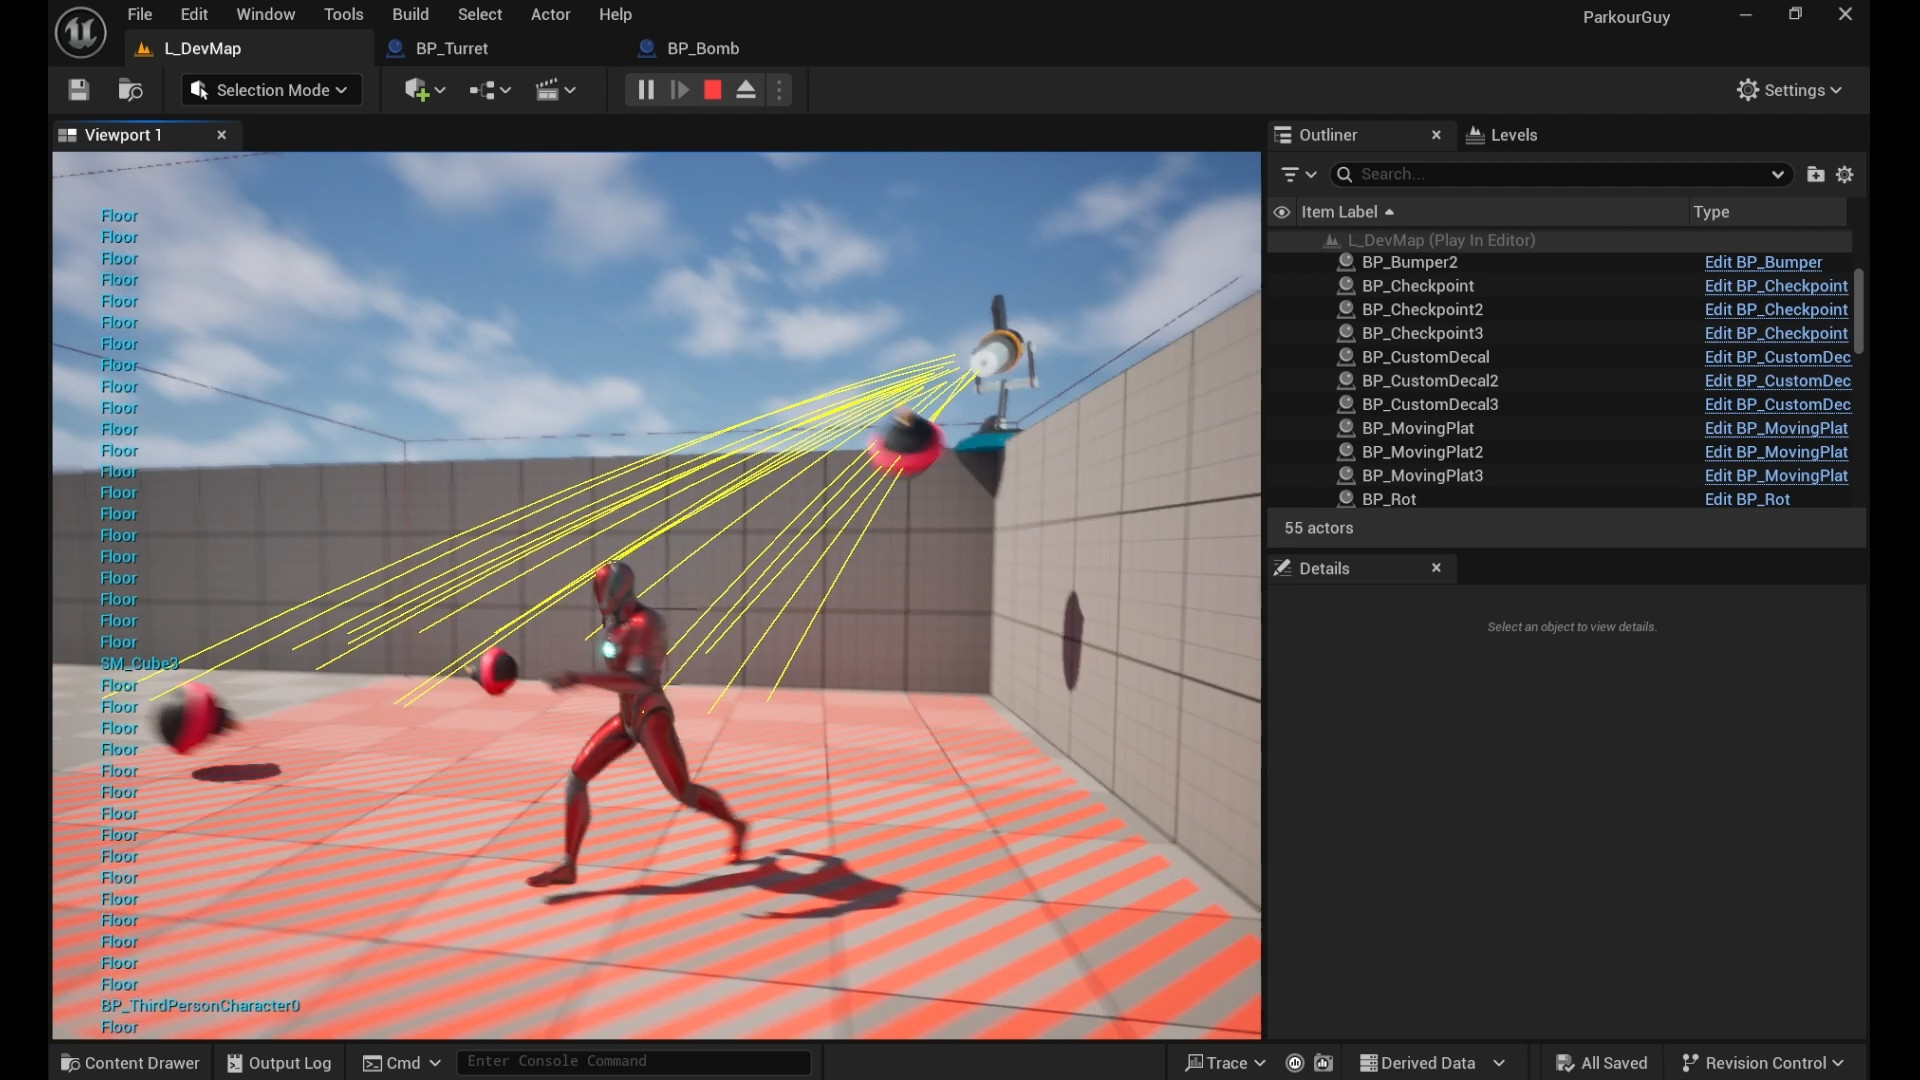Screen dimensions: 1920x1080
Task: Open the Content Drawer
Action: click(x=130, y=1063)
